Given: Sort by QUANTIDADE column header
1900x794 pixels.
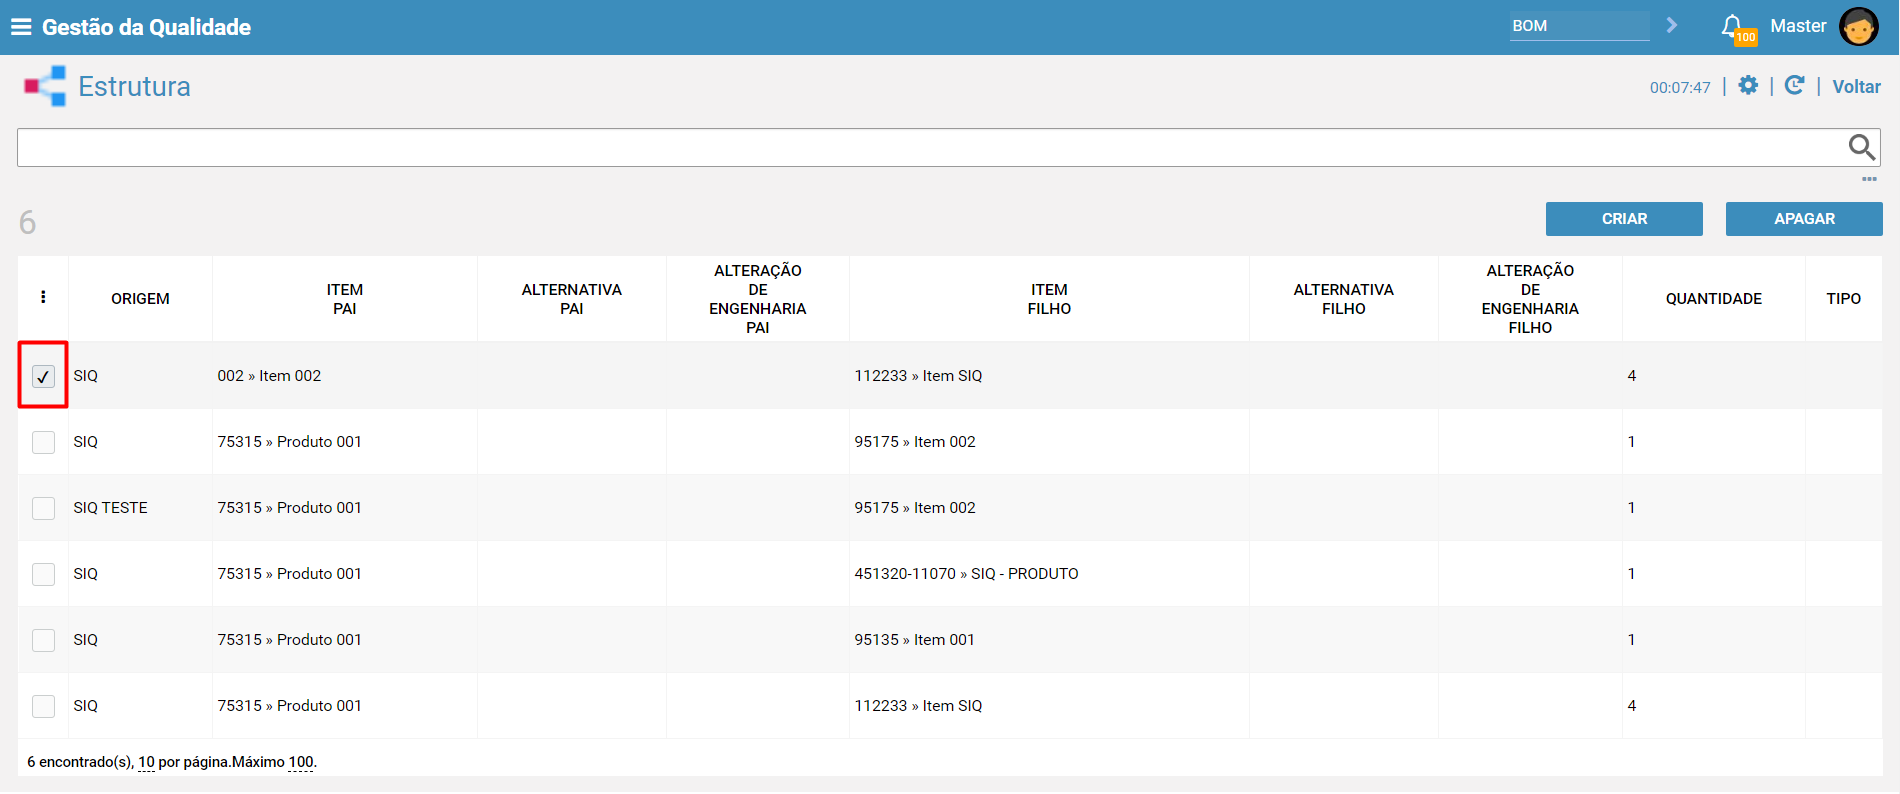Looking at the screenshot, I should (x=1713, y=299).
